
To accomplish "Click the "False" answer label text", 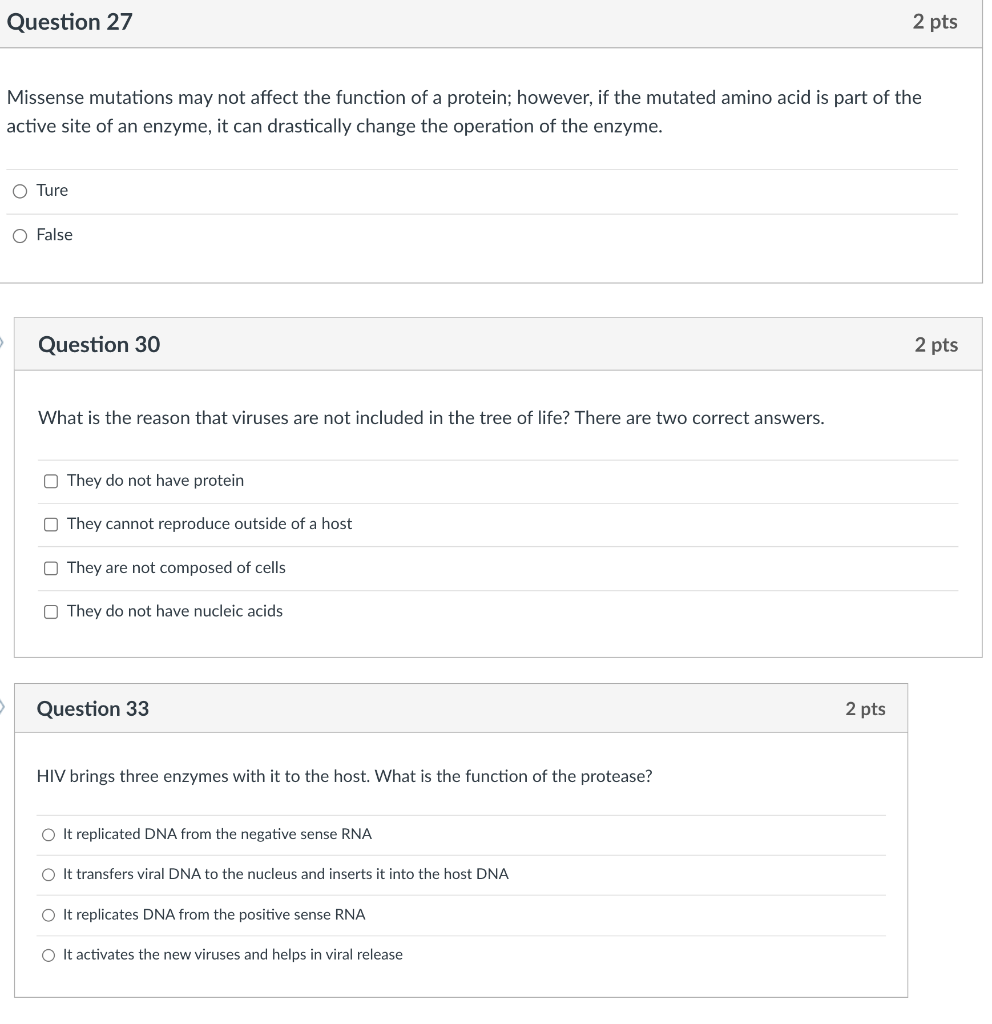I will pyautogui.click(x=55, y=235).
